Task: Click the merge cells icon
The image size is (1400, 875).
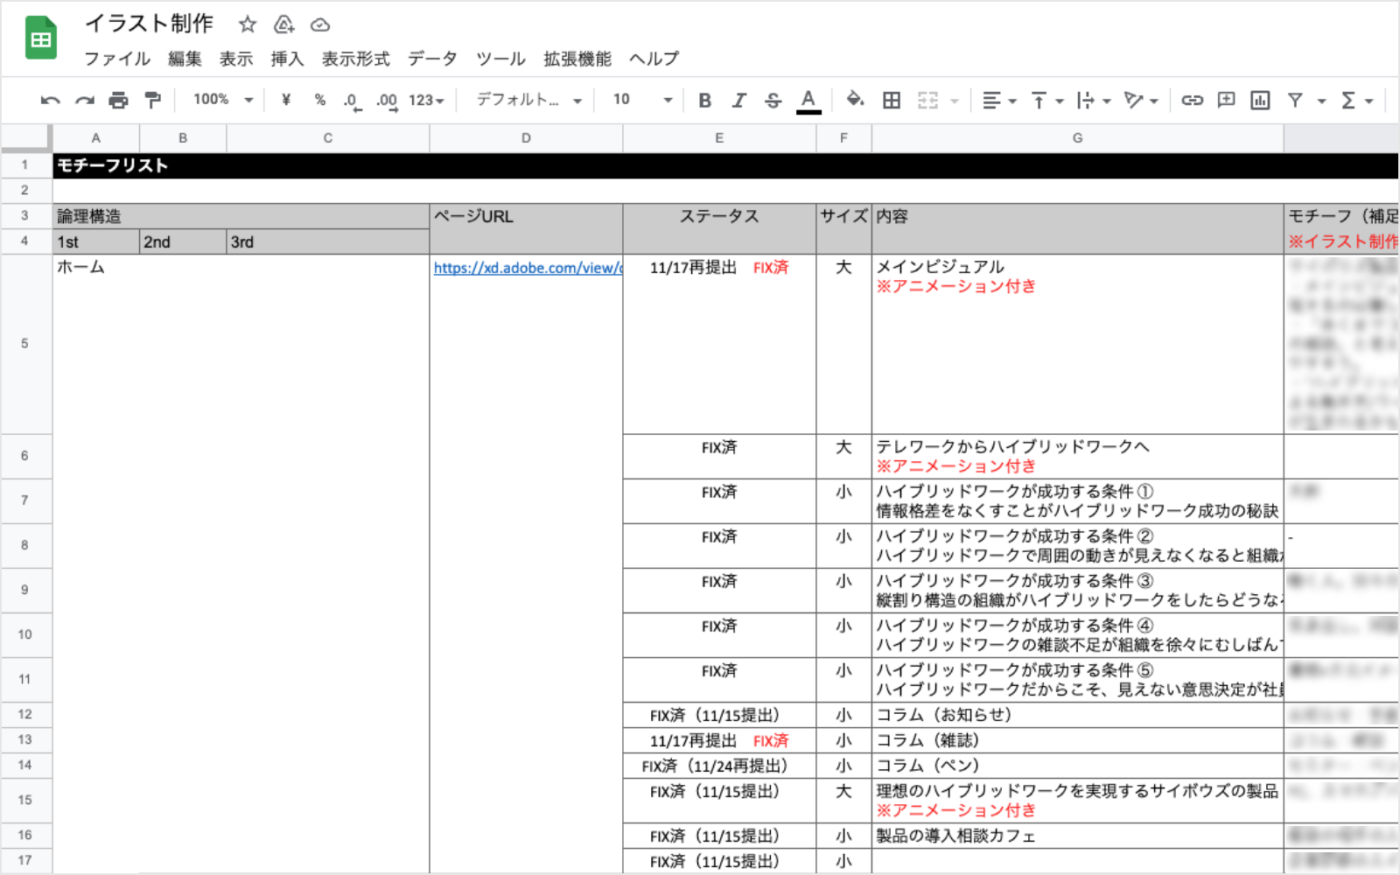Action: pos(928,100)
